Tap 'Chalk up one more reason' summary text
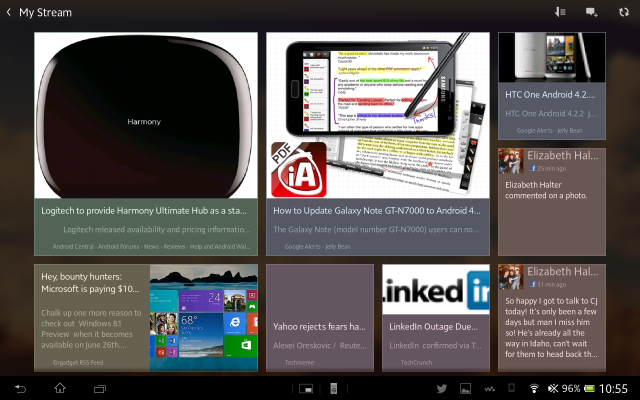 coord(91,329)
